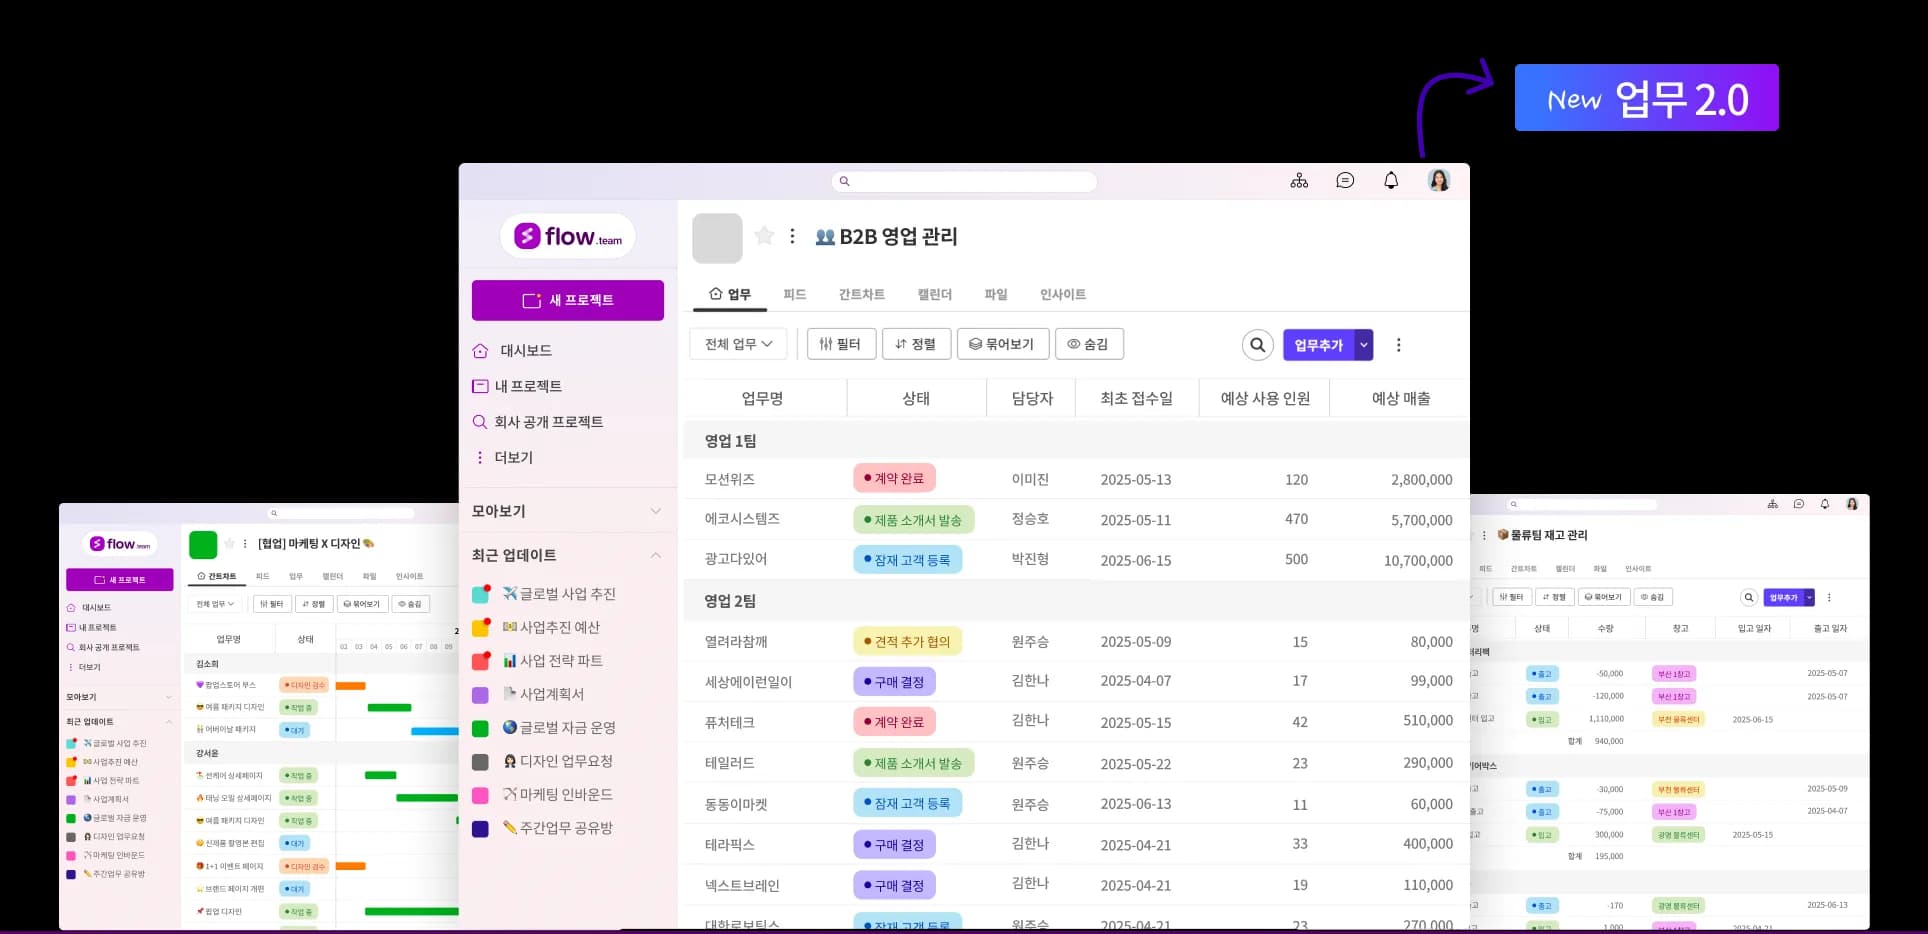The height and width of the screenshot is (934, 1928).
Task: Click the 새 프로젝트 button
Action: 568,300
